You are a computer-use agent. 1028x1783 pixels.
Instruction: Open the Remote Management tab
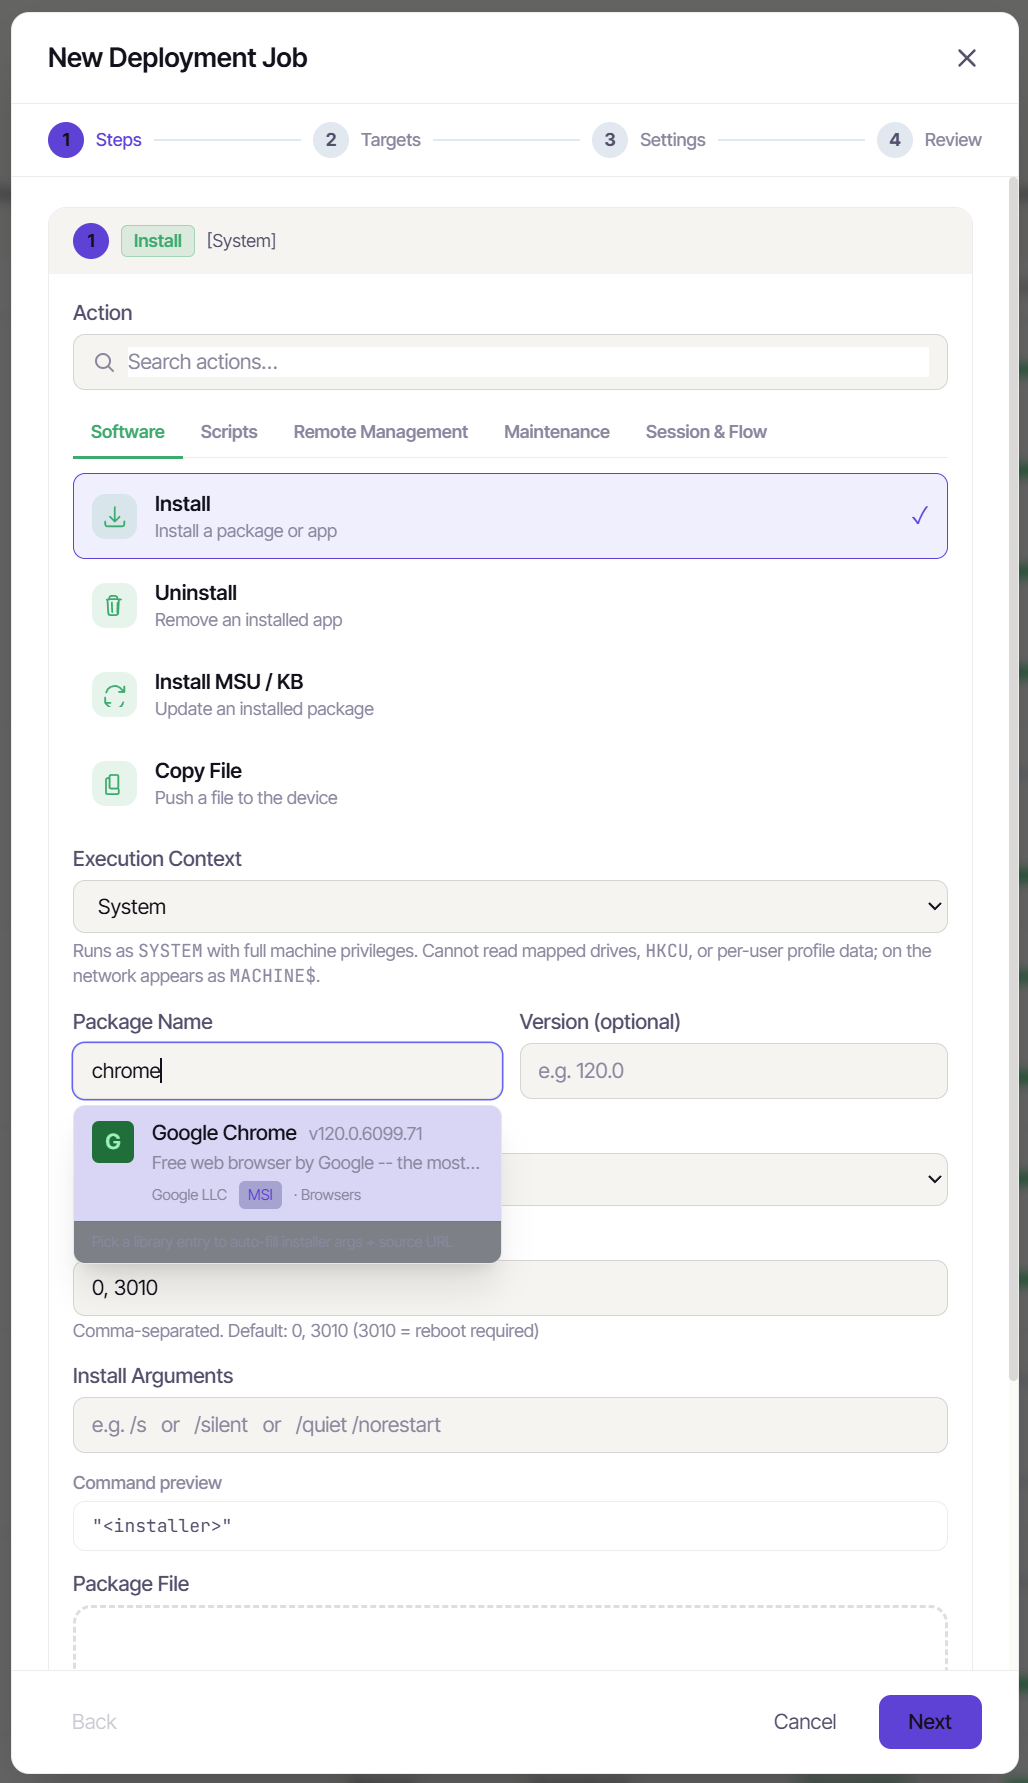pyautogui.click(x=381, y=432)
